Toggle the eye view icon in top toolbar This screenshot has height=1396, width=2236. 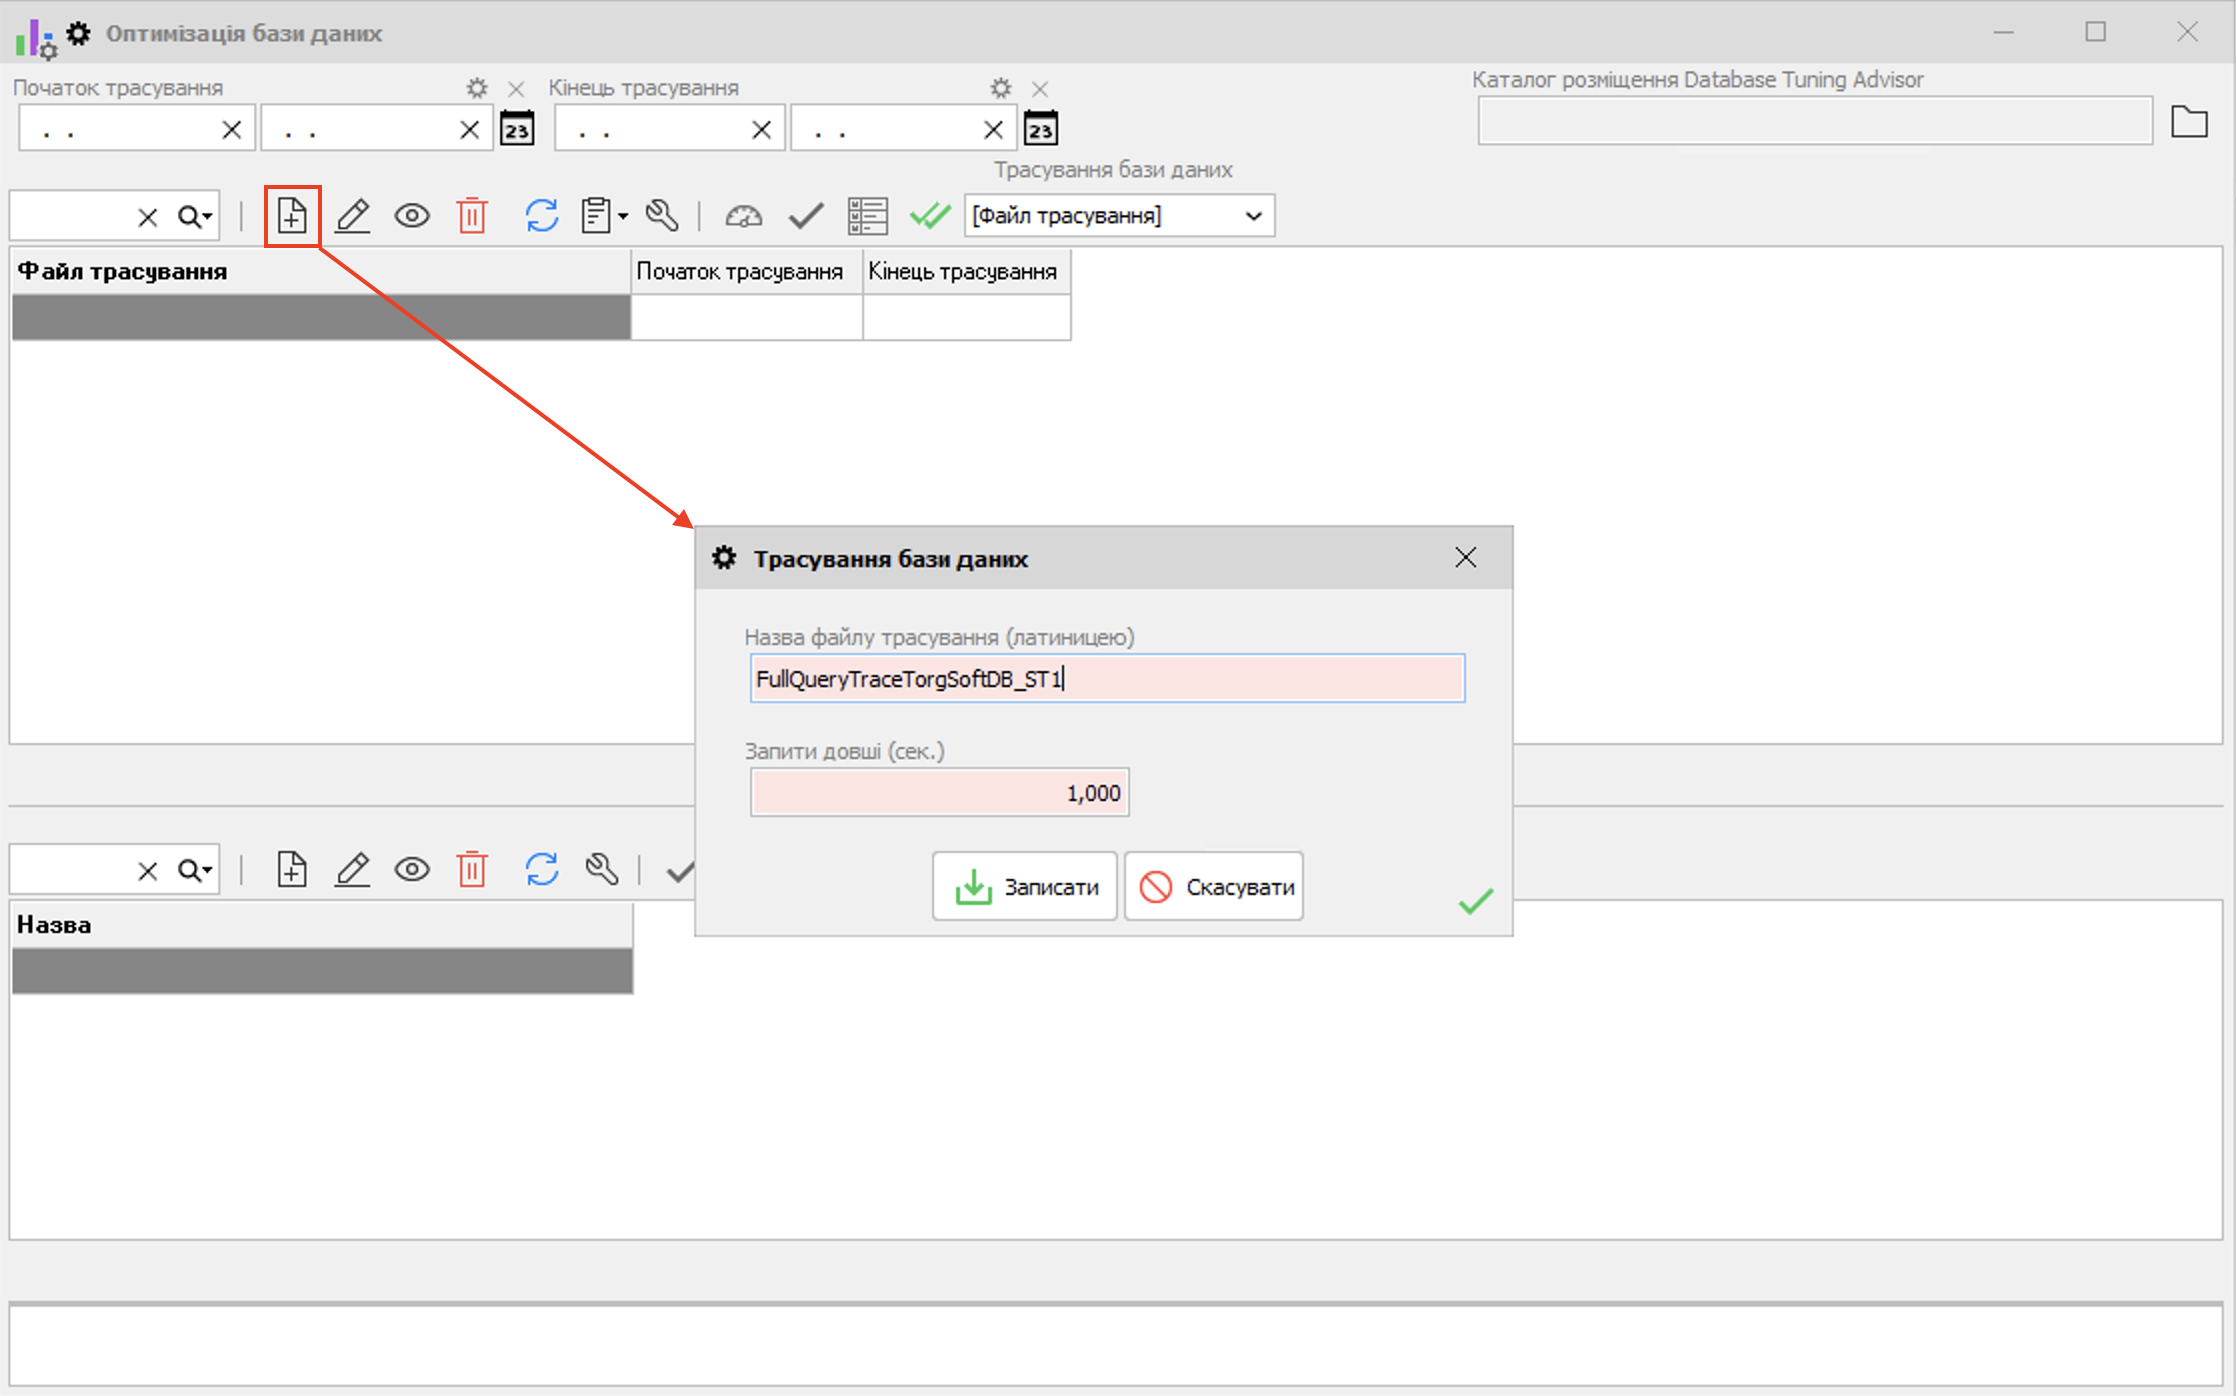pyautogui.click(x=412, y=216)
